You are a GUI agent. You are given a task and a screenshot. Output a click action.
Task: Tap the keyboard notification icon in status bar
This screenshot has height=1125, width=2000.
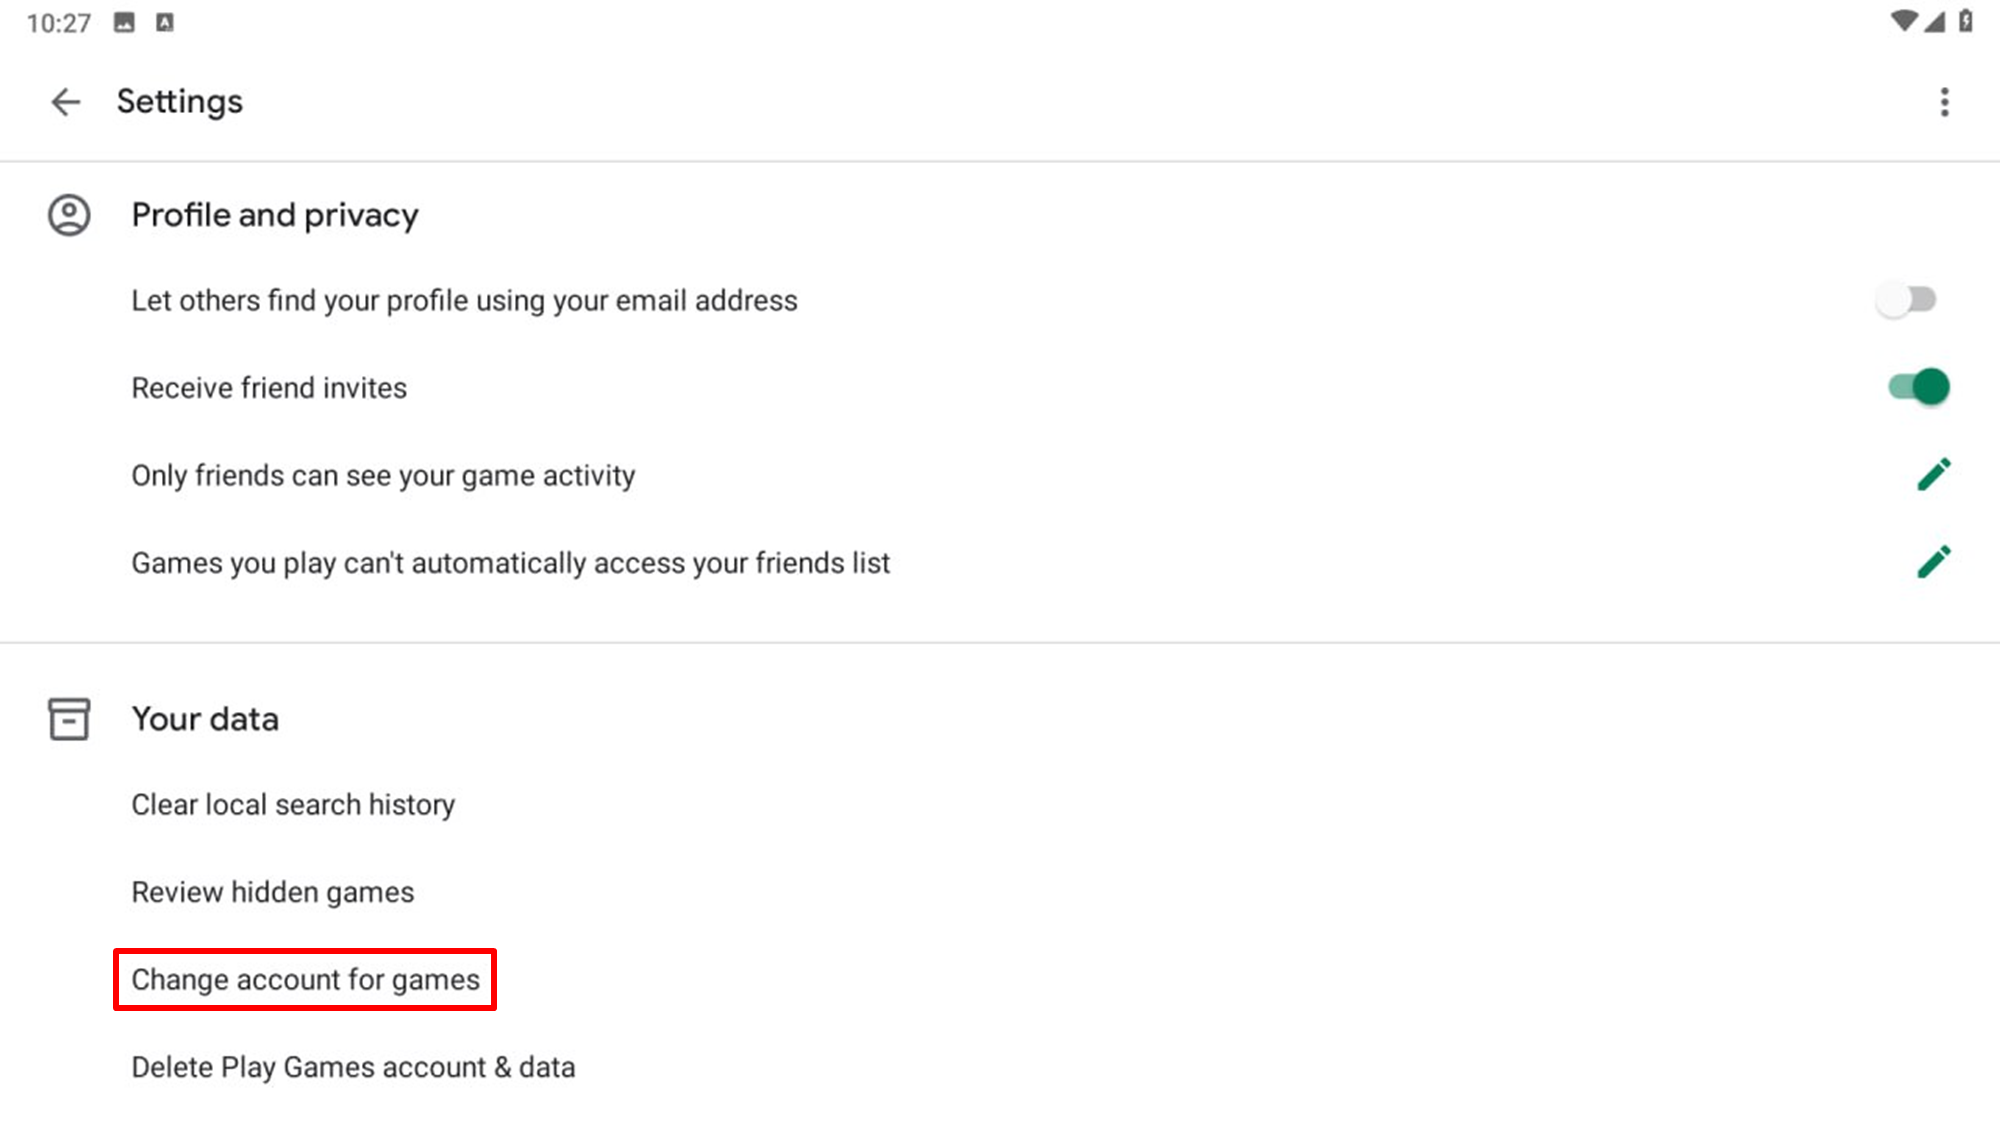[165, 22]
